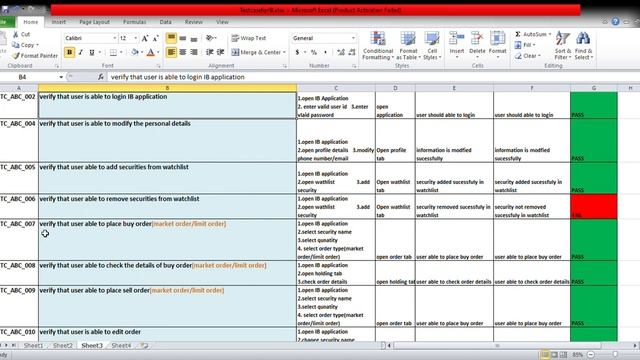Toggle Center text alignment
The height and width of the screenshot is (360, 640).
[x=183, y=52]
